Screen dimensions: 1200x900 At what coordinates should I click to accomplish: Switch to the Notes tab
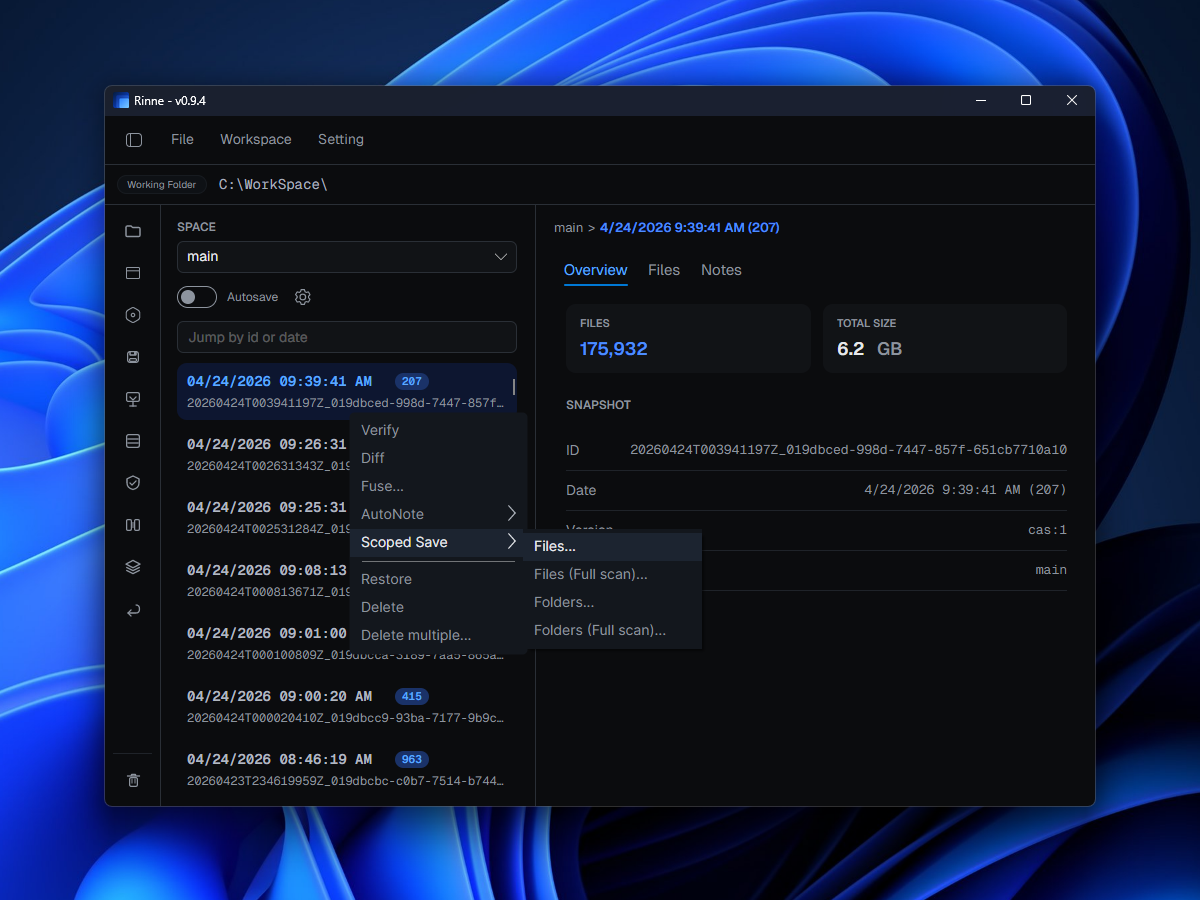[x=721, y=270]
